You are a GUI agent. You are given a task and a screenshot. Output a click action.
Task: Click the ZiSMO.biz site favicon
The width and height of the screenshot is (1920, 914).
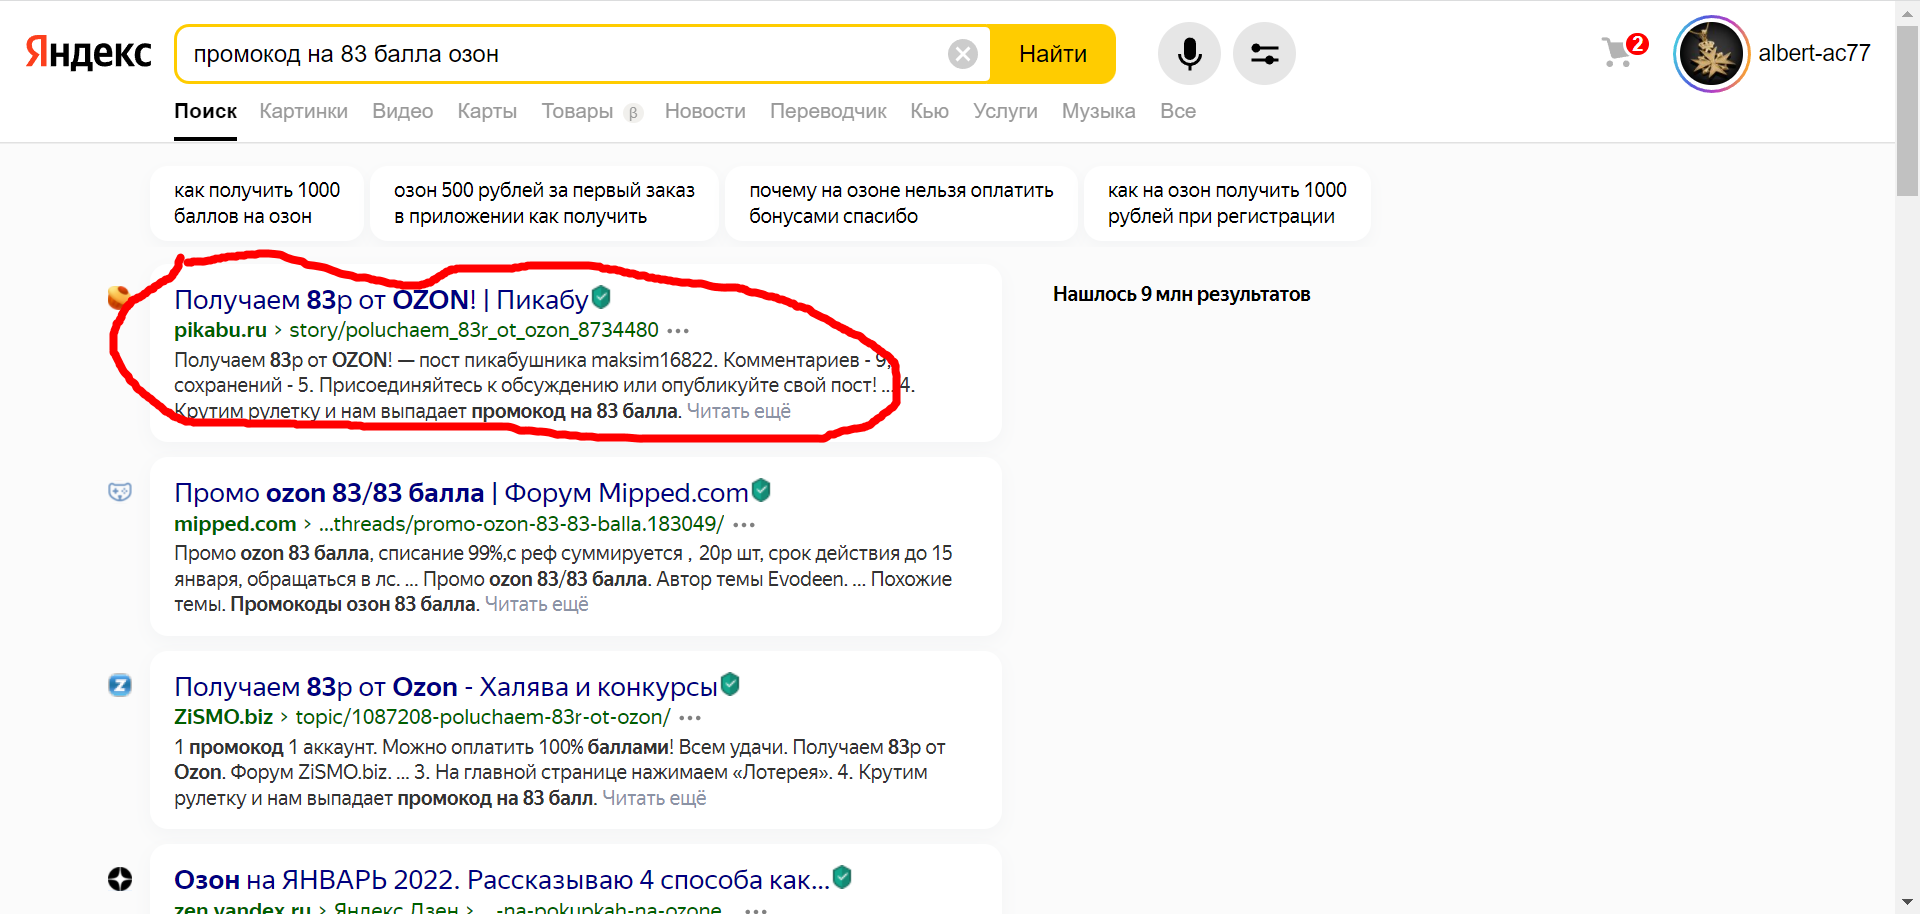pos(120,685)
